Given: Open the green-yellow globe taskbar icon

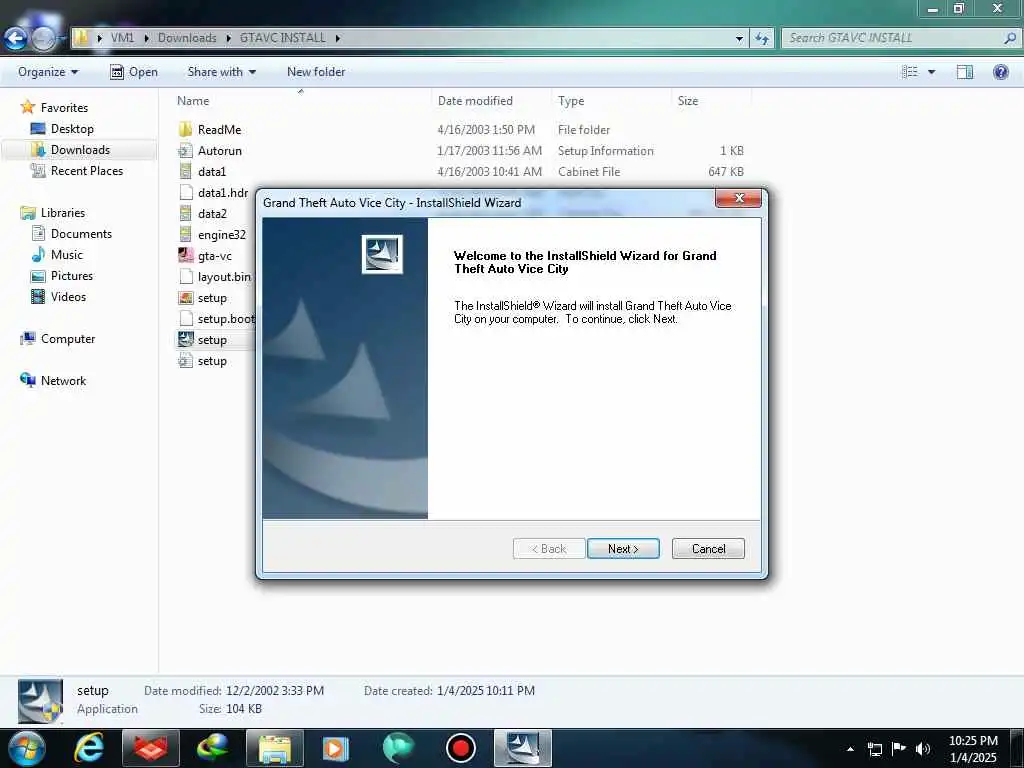Looking at the screenshot, I should tap(212, 748).
